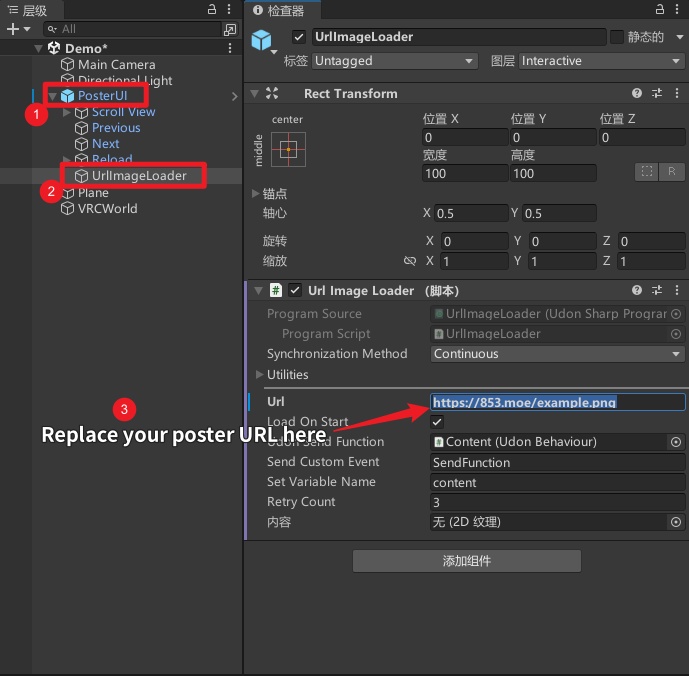Collapse the Demo scene tree
The width and height of the screenshot is (689, 676).
point(39,48)
